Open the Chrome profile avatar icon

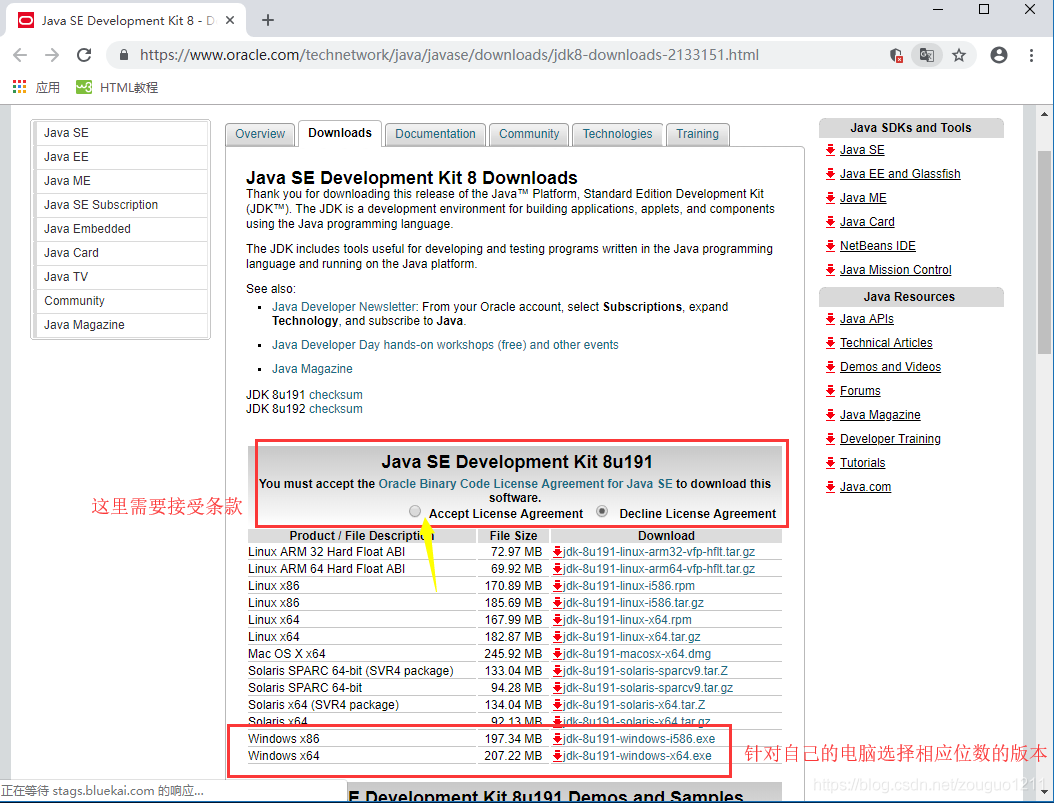(x=999, y=55)
